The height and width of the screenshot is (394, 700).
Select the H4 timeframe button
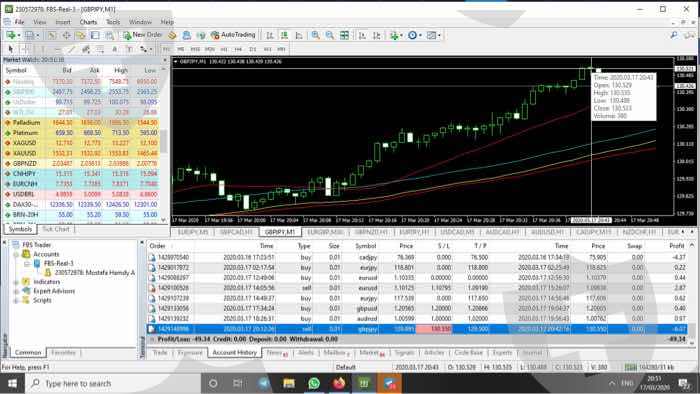pos(238,49)
